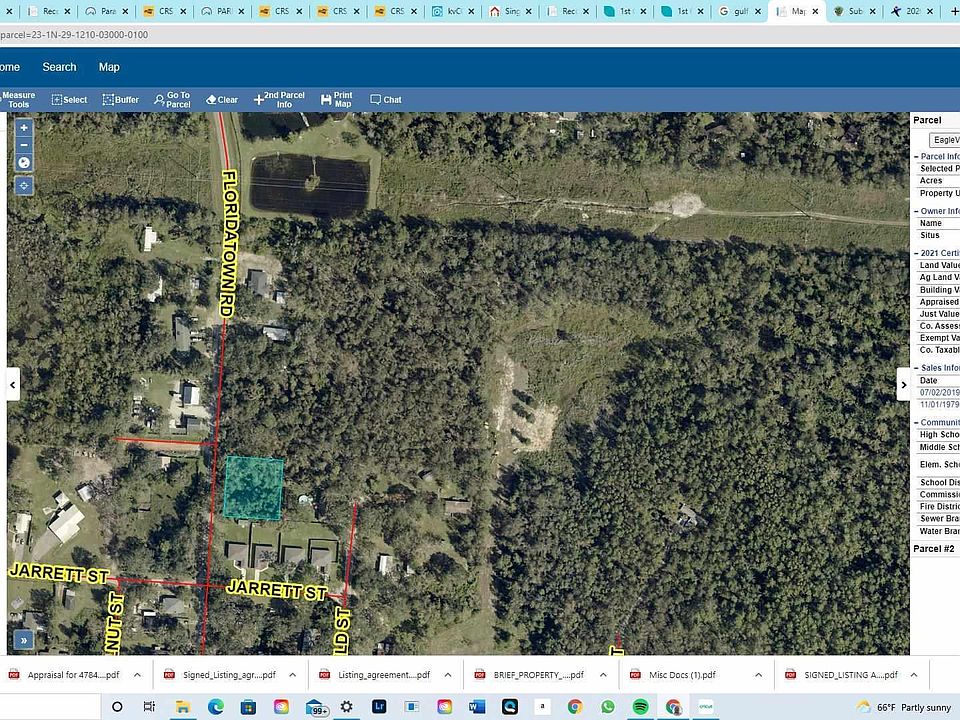Viewport: 960px width, 720px height.
Task: Click the globe full-extent map button
Action: click(x=24, y=163)
